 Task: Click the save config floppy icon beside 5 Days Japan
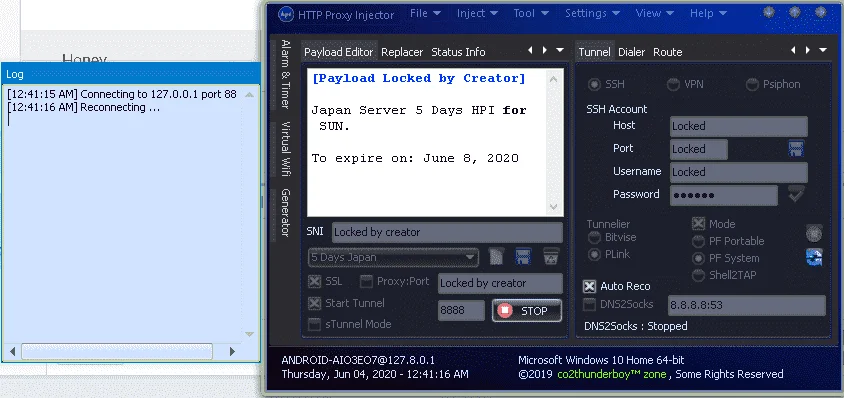coord(523,257)
